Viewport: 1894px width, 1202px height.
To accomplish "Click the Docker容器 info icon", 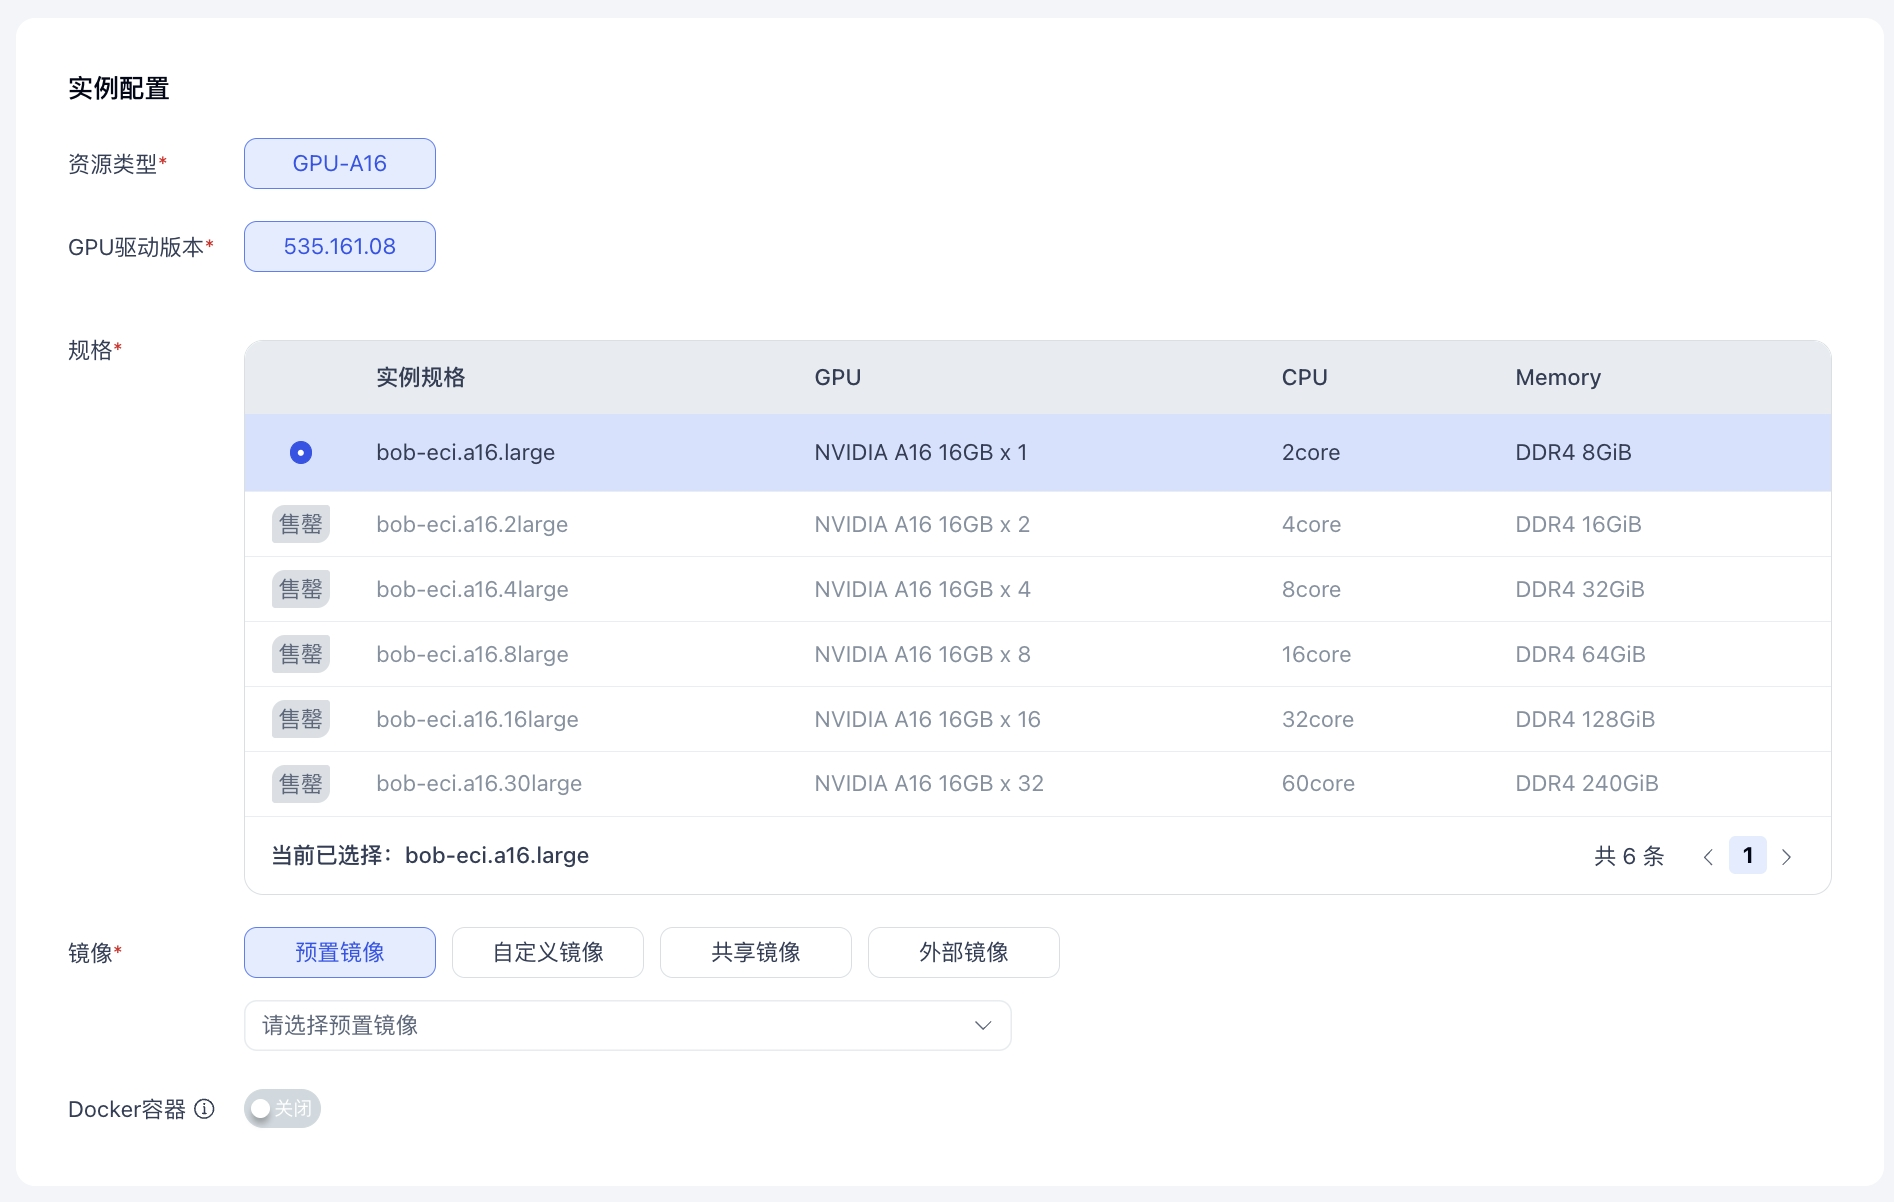I will tap(204, 1109).
